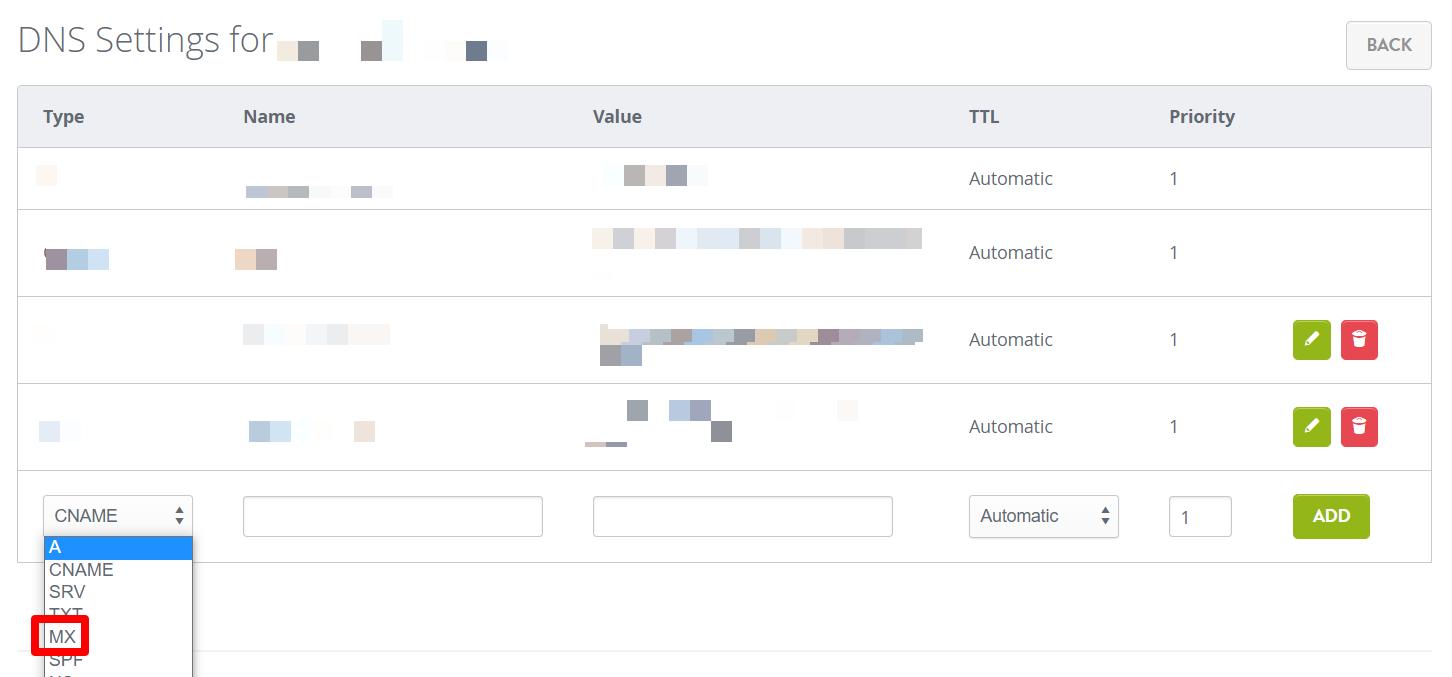Open the Automatic TTL dropdown in add row
Viewport: 1452px width, 677px height.
tap(1043, 516)
